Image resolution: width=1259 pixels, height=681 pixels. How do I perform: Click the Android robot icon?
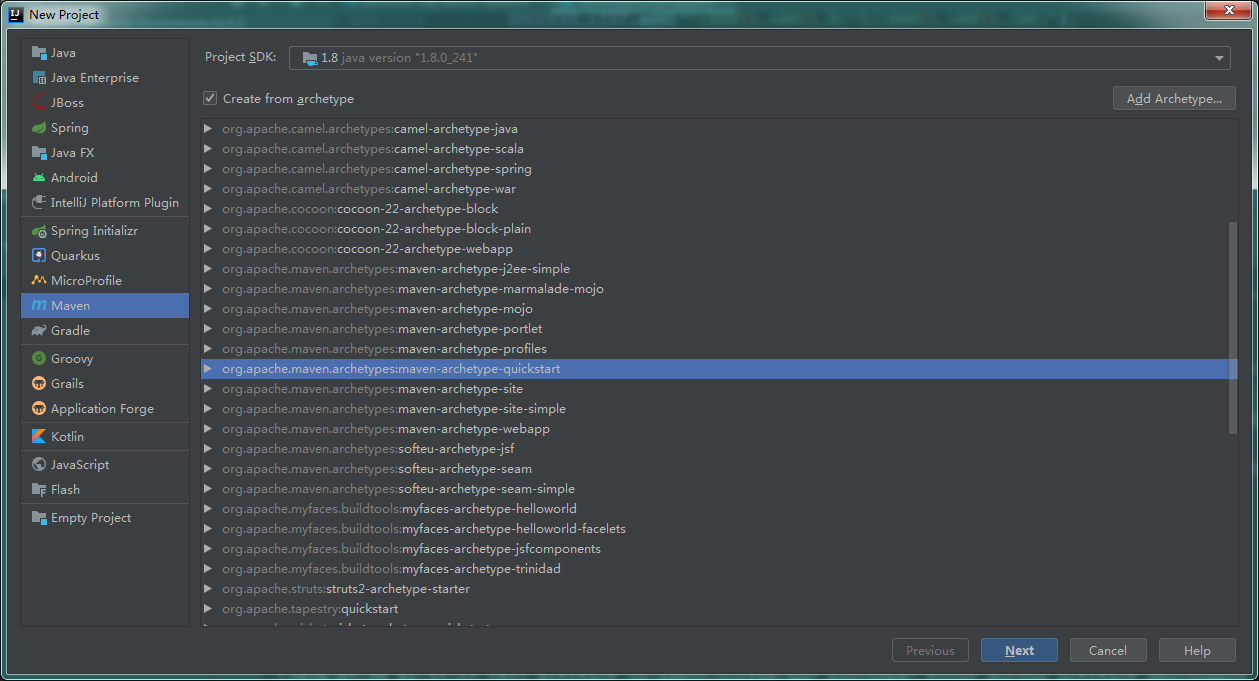point(39,178)
